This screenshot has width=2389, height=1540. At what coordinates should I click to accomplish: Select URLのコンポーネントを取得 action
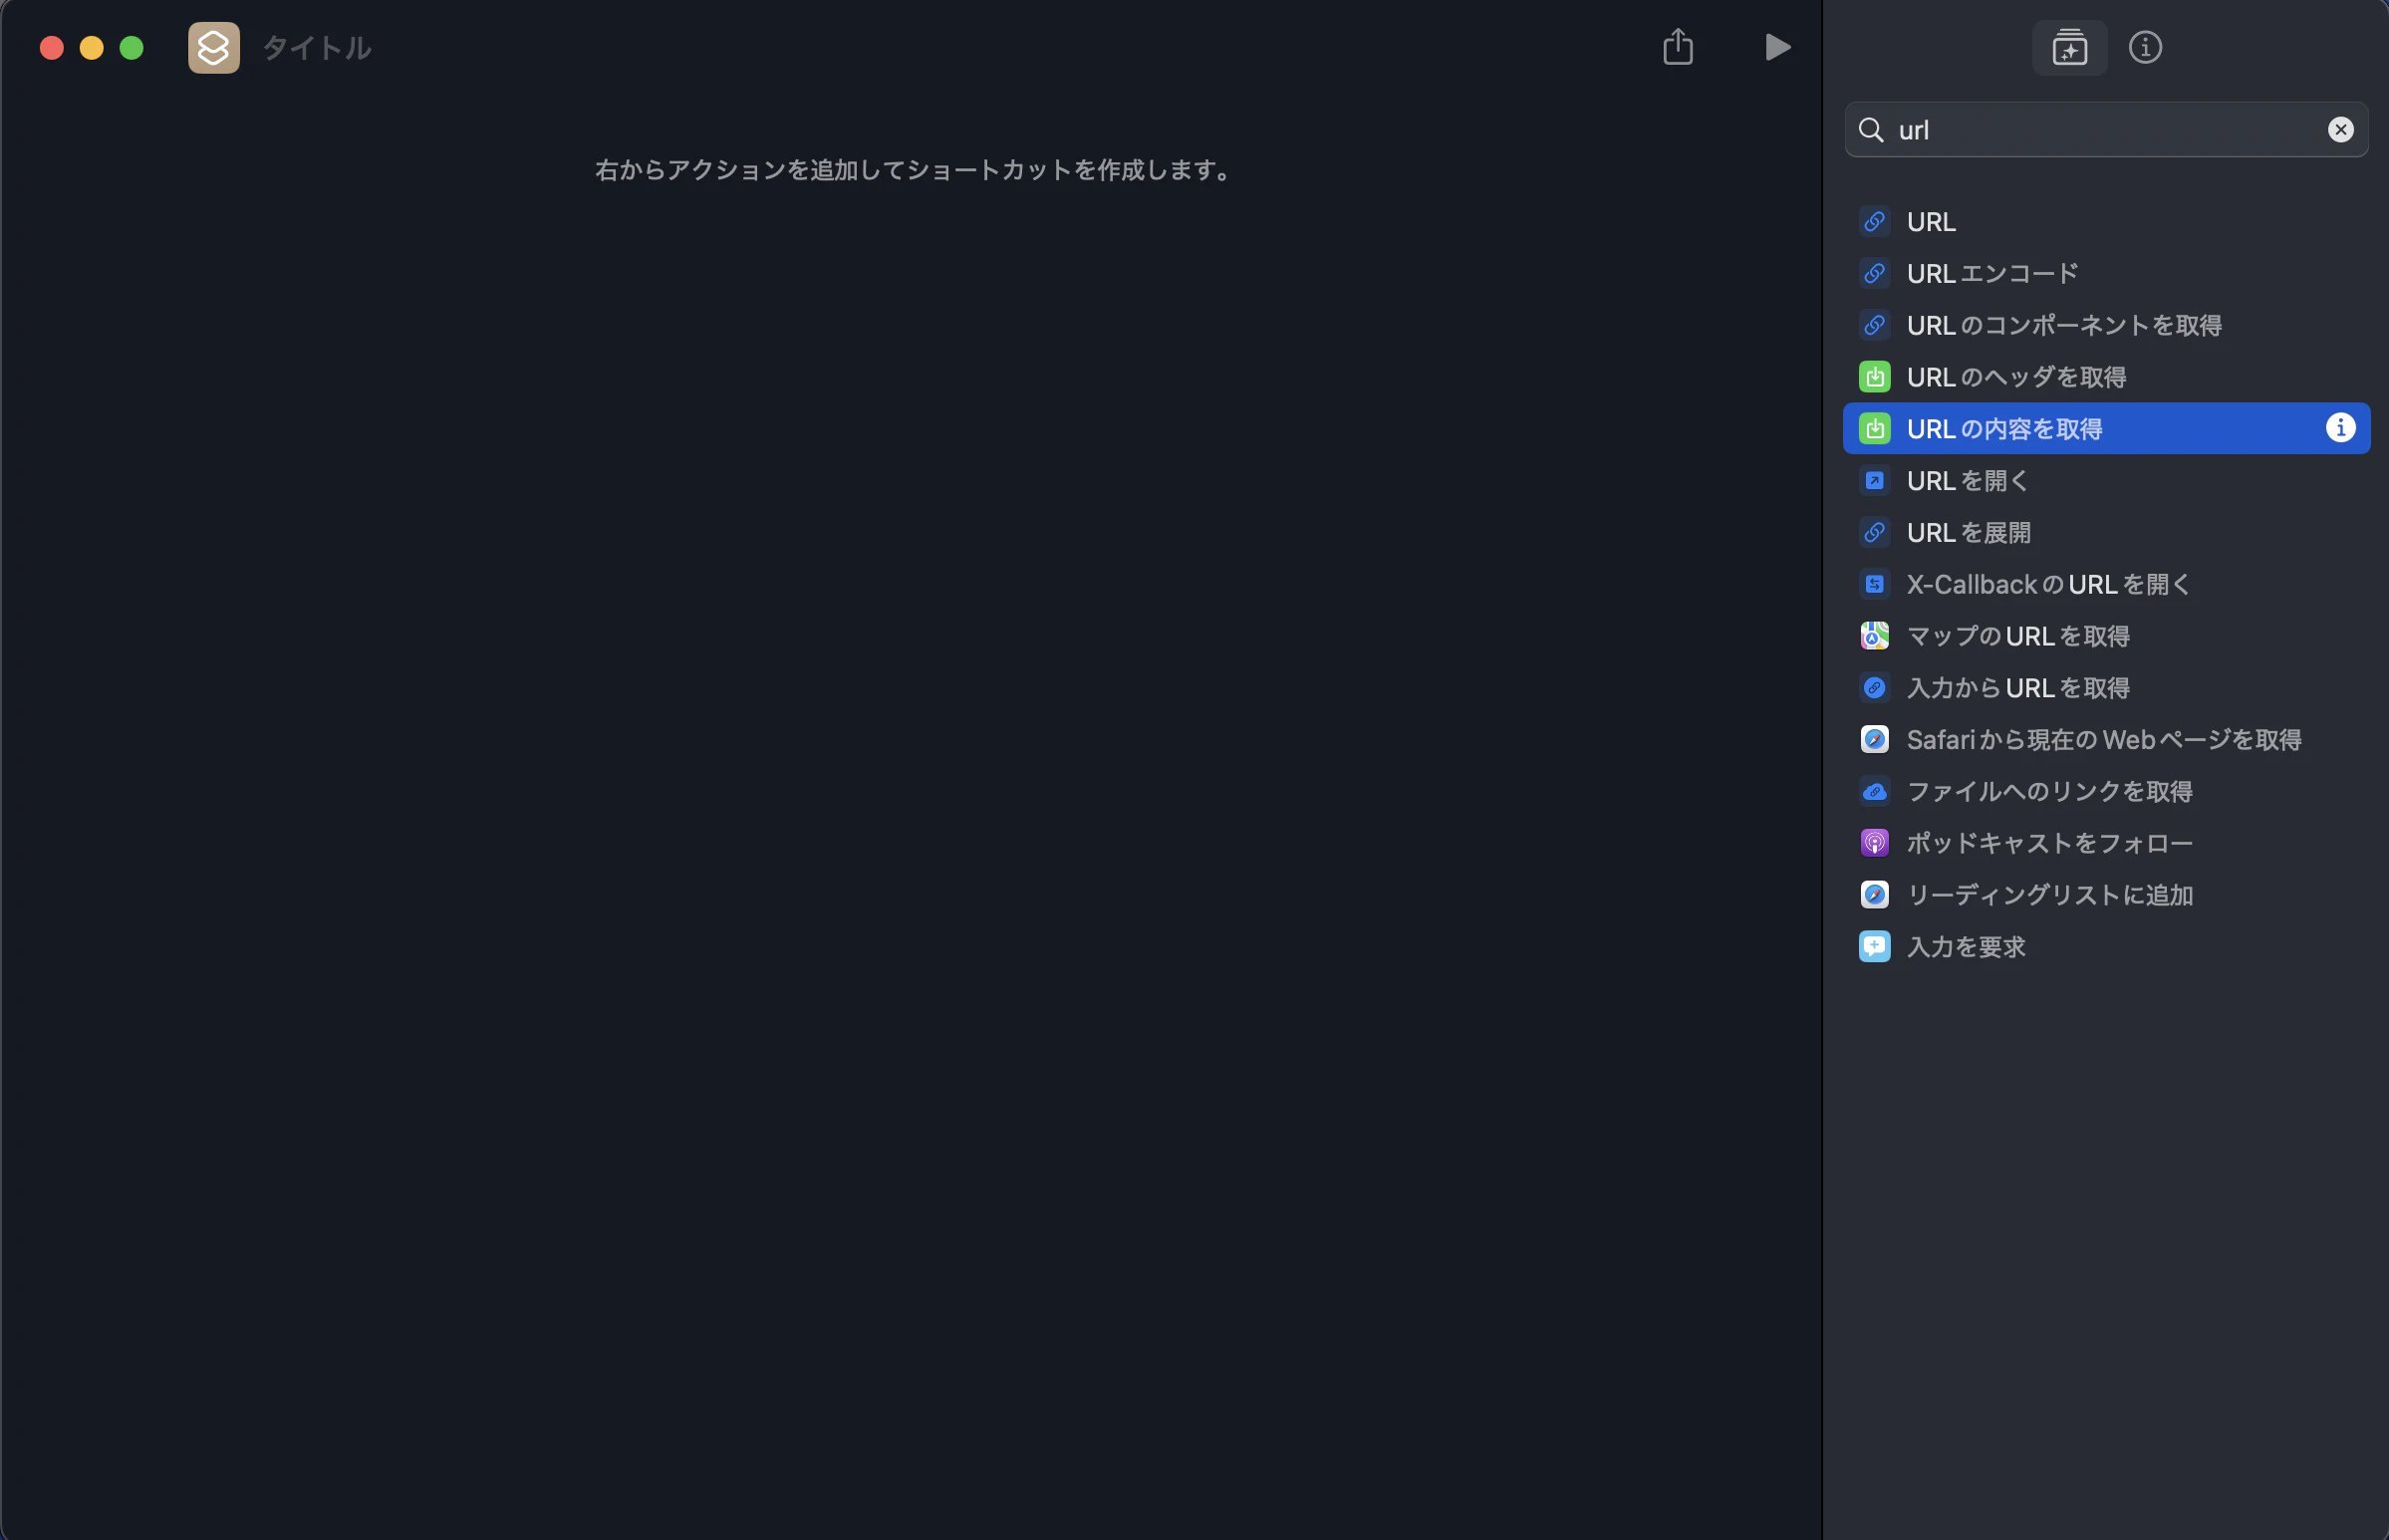point(2065,324)
